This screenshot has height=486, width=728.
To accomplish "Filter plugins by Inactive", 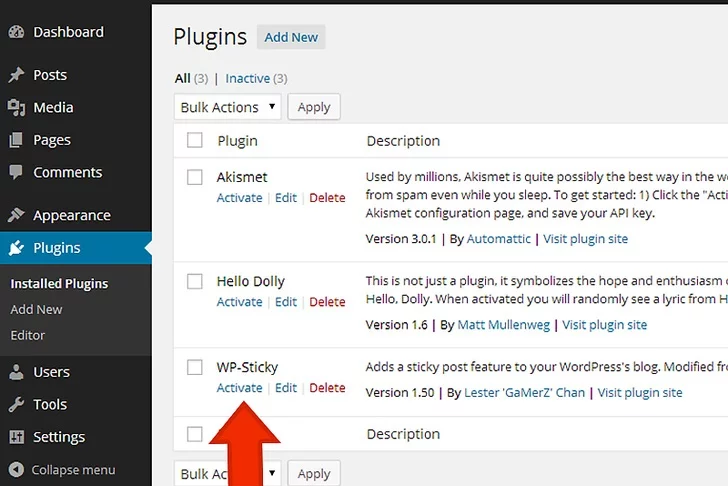I will [246, 78].
